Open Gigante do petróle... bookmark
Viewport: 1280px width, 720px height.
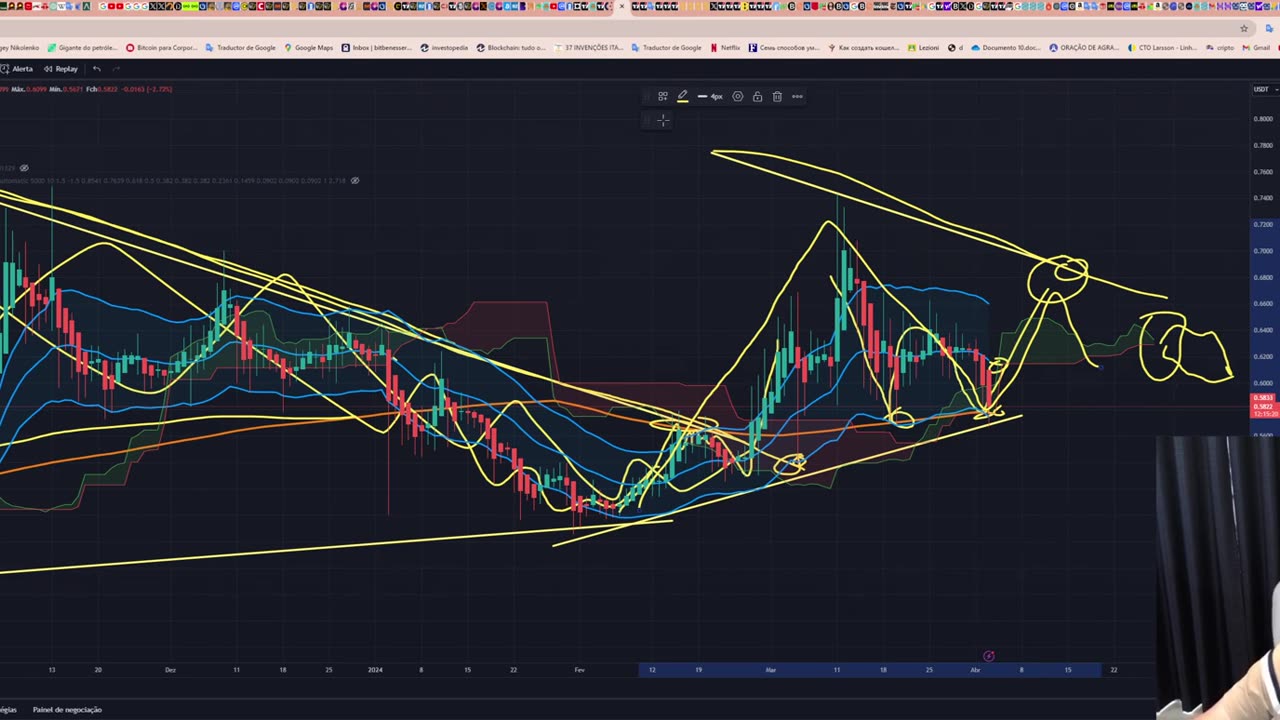pos(82,48)
